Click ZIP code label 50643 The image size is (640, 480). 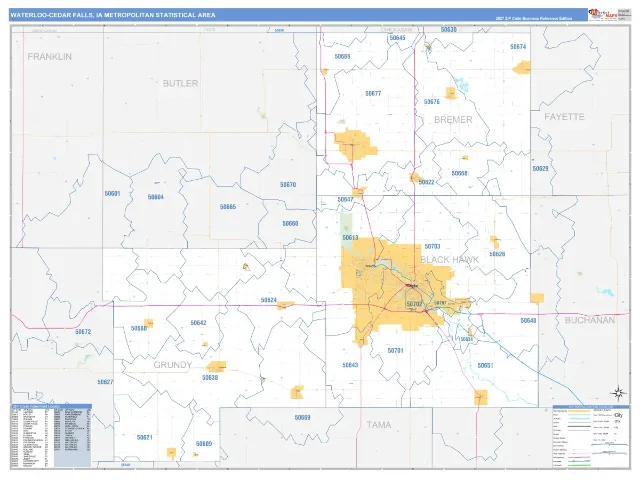pos(350,365)
